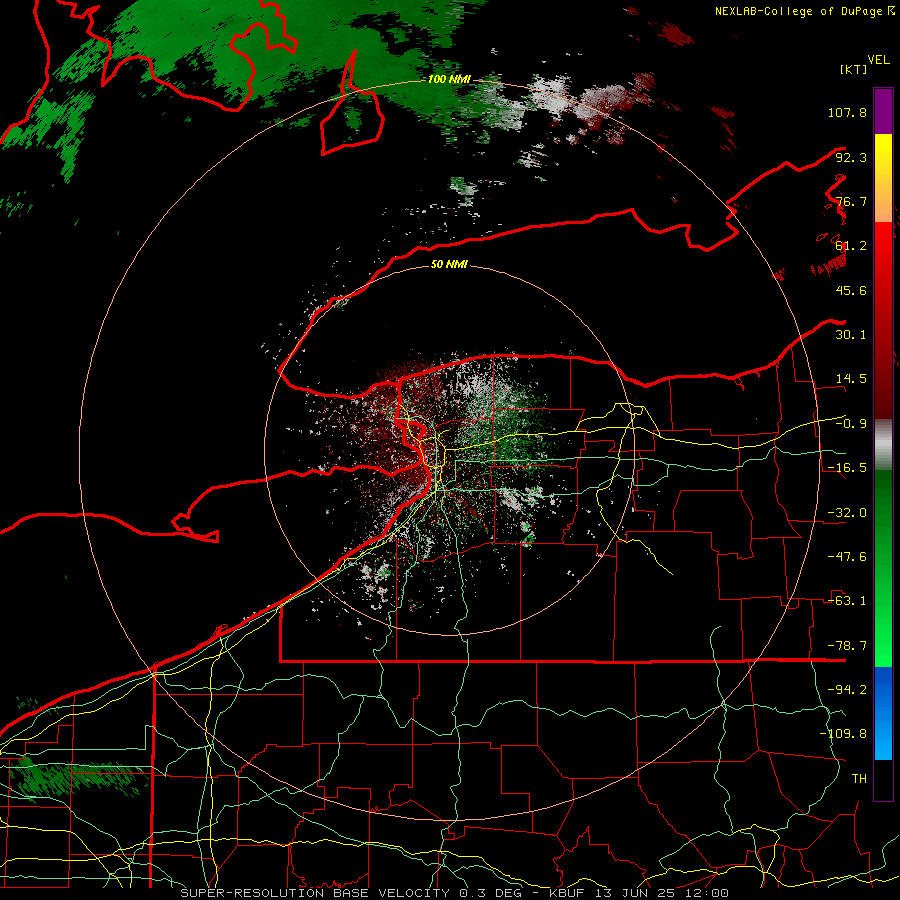Select the 92.3 value on the velocity scale
The height and width of the screenshot is (900, 900).
pos(851,157)
